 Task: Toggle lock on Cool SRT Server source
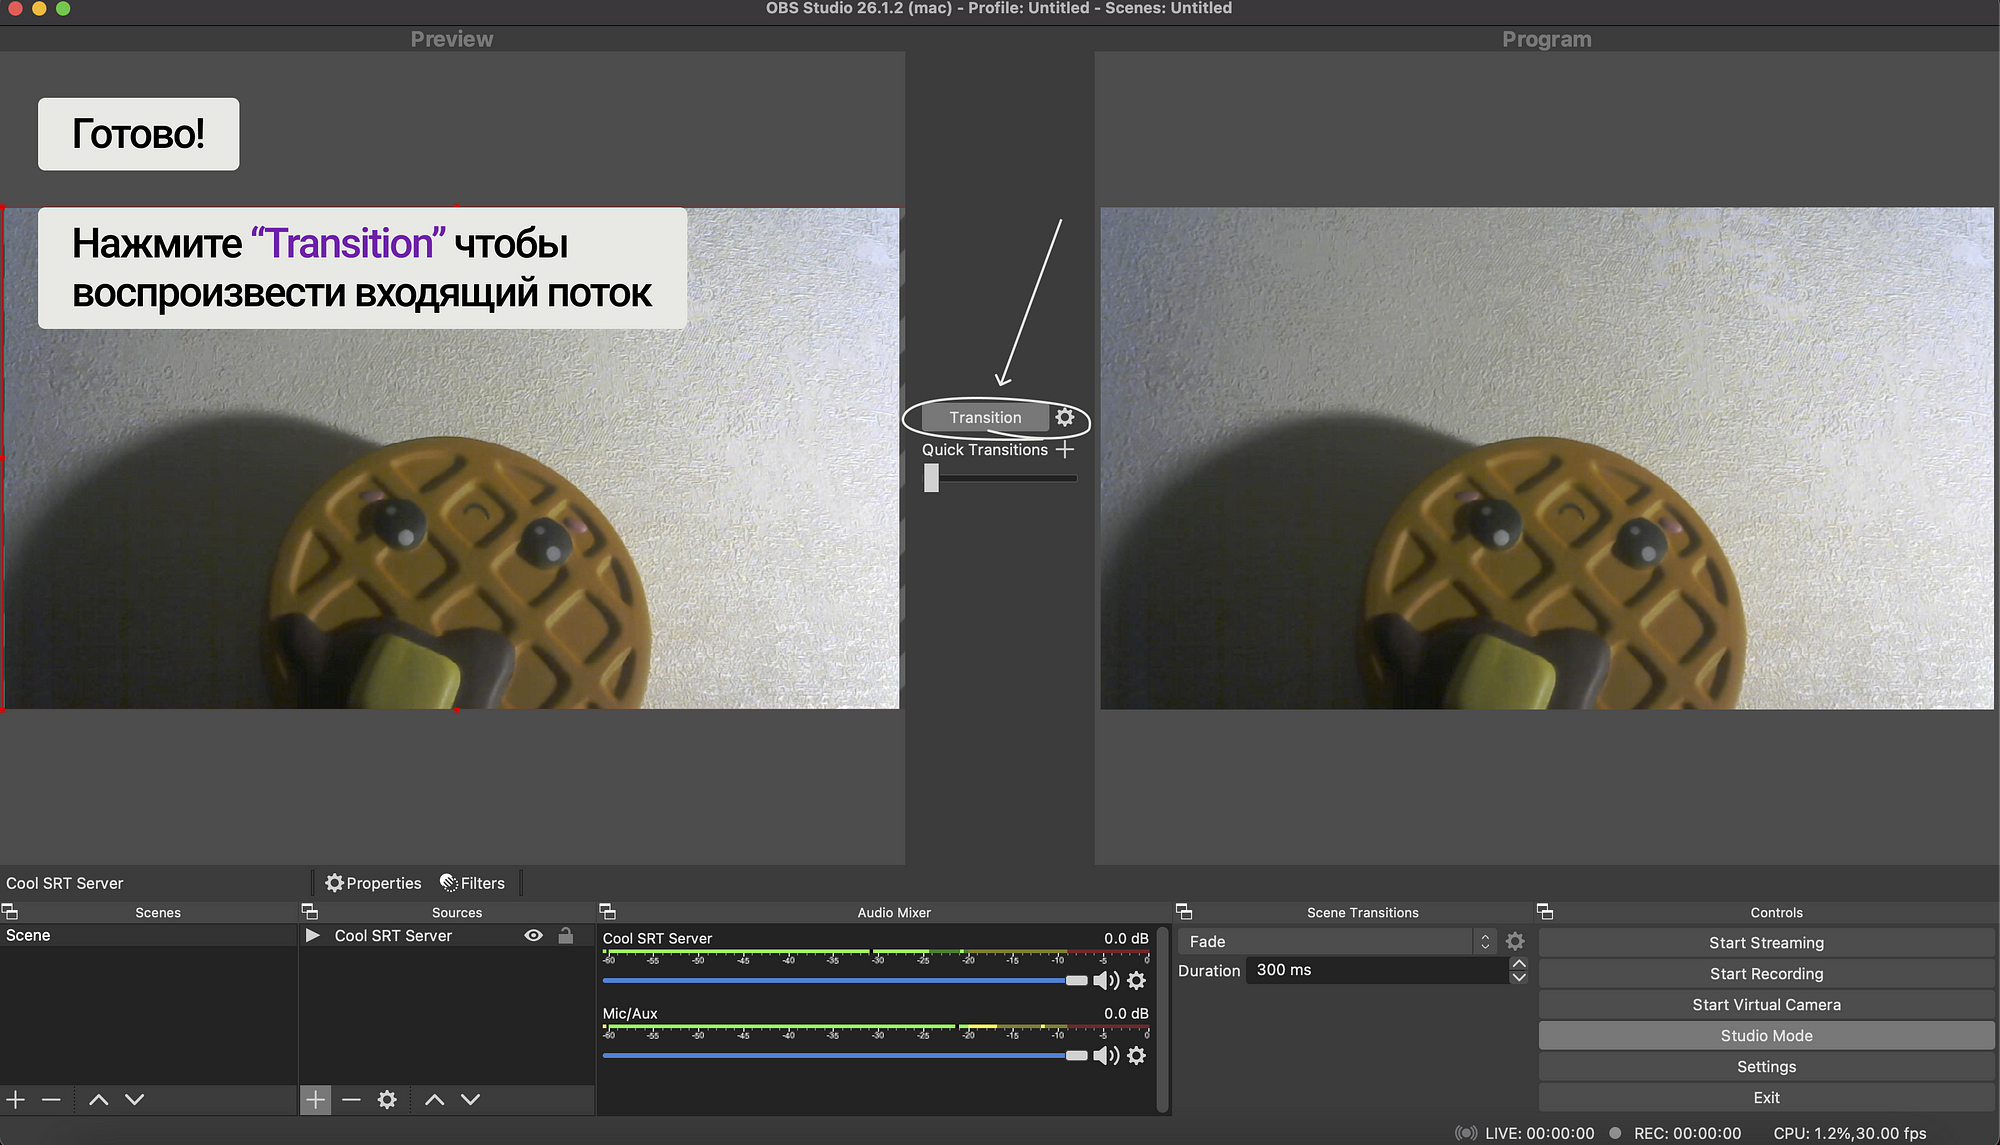click(565, 935)
